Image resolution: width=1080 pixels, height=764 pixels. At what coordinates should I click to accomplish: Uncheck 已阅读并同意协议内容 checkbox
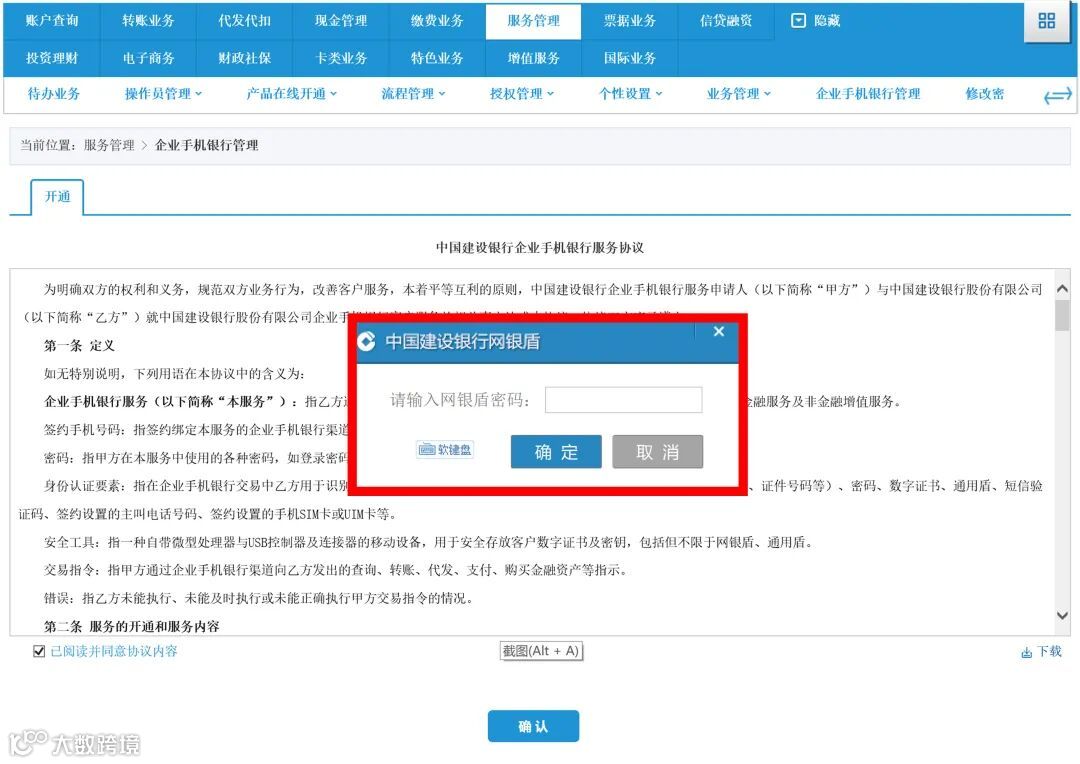point(39,651)
